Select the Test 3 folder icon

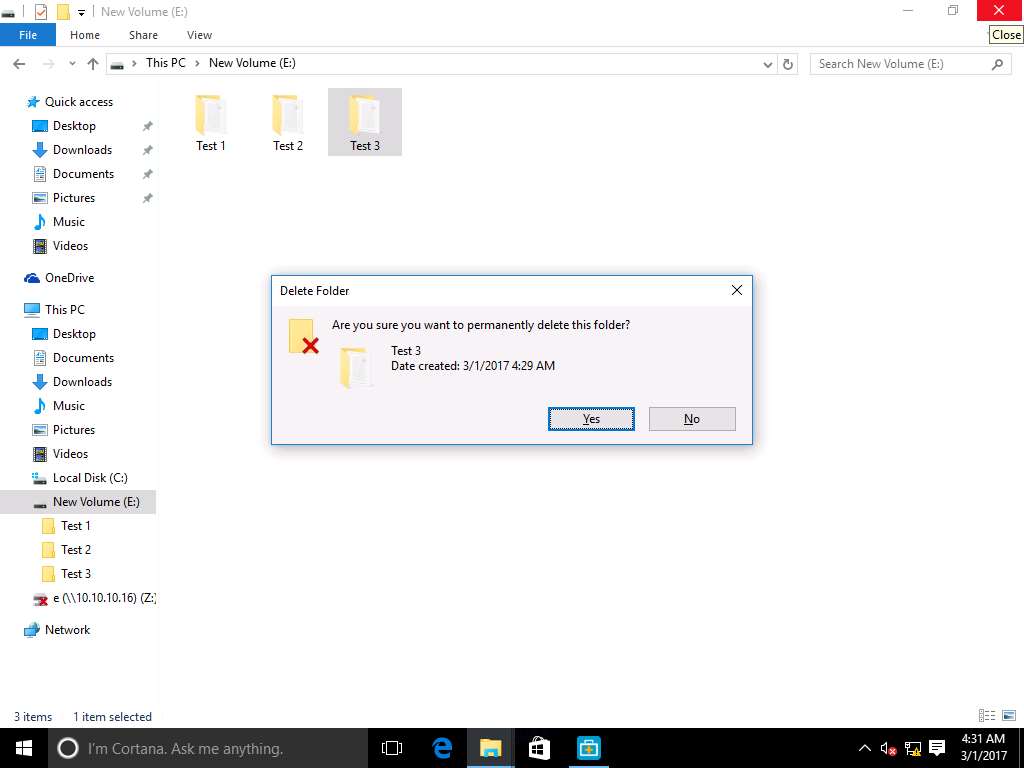[365, 123]
